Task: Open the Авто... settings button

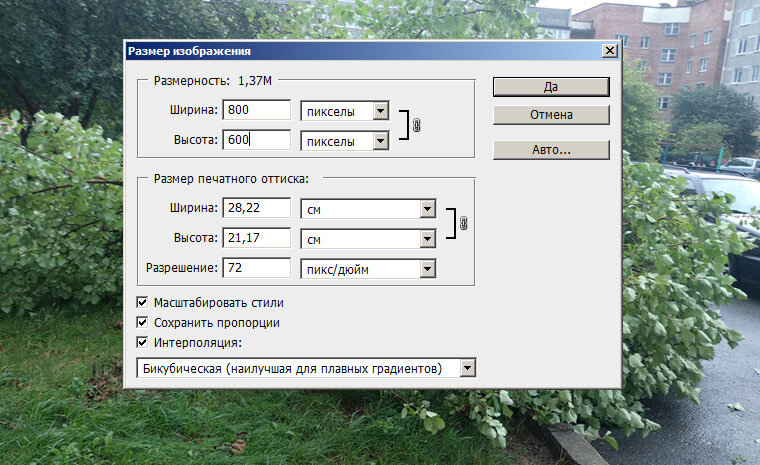Action: (551, 150)
